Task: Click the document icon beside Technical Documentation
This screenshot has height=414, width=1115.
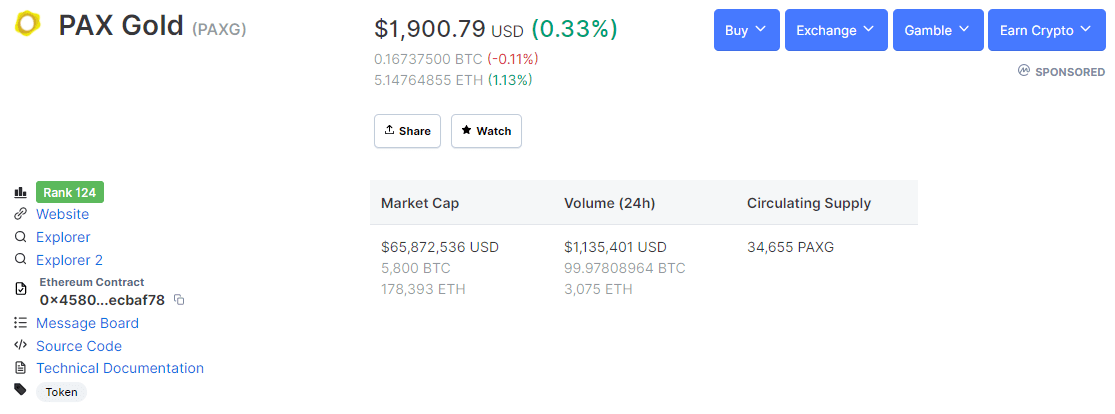Action: pyautogui.click(x=21, y=368)
